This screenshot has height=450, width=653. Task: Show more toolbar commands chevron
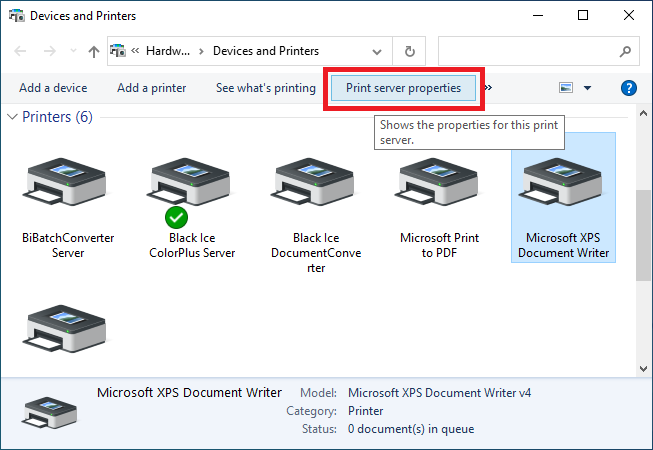pyautogui.click(x=488, y=87)
